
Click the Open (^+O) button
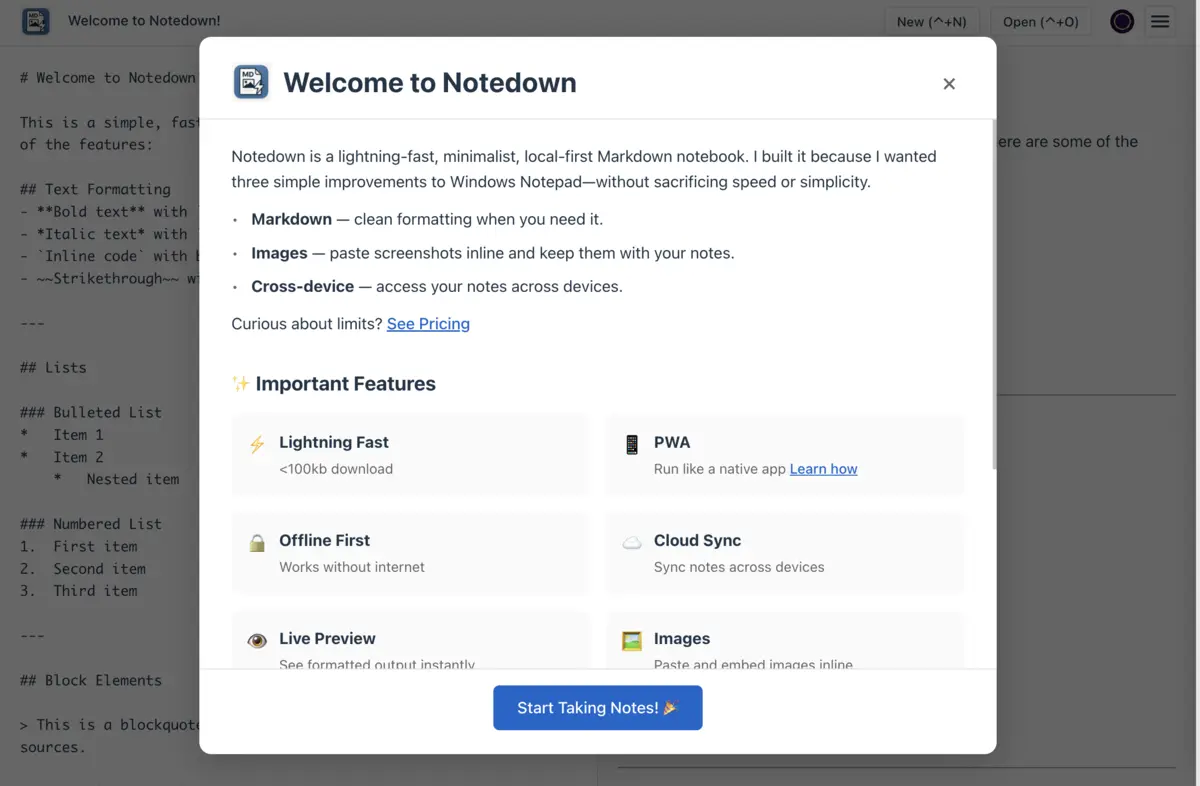tap(1040, 21)
